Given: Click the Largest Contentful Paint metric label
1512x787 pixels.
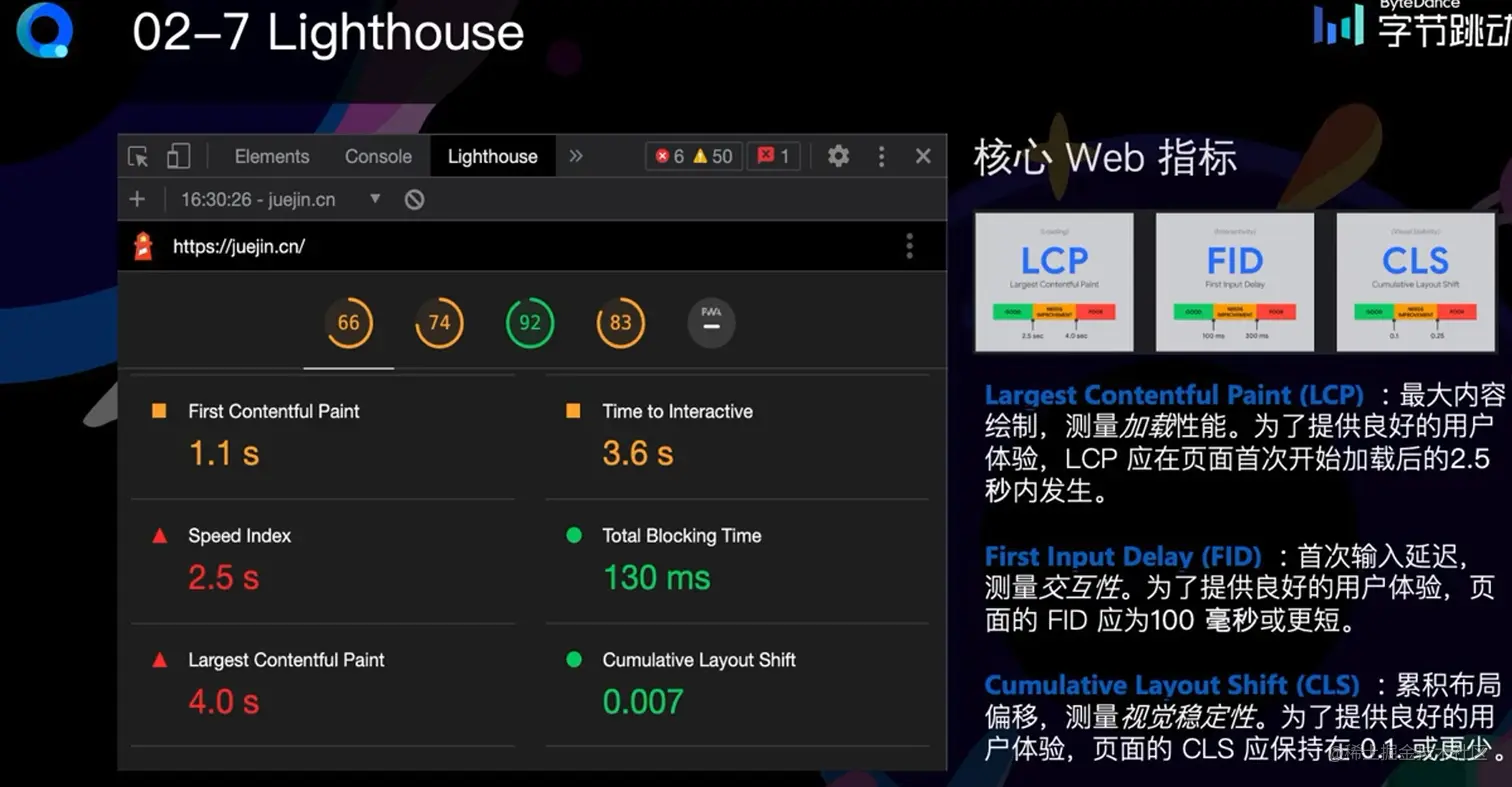Looking at the screenshot, I should click(x=286, y=660).
